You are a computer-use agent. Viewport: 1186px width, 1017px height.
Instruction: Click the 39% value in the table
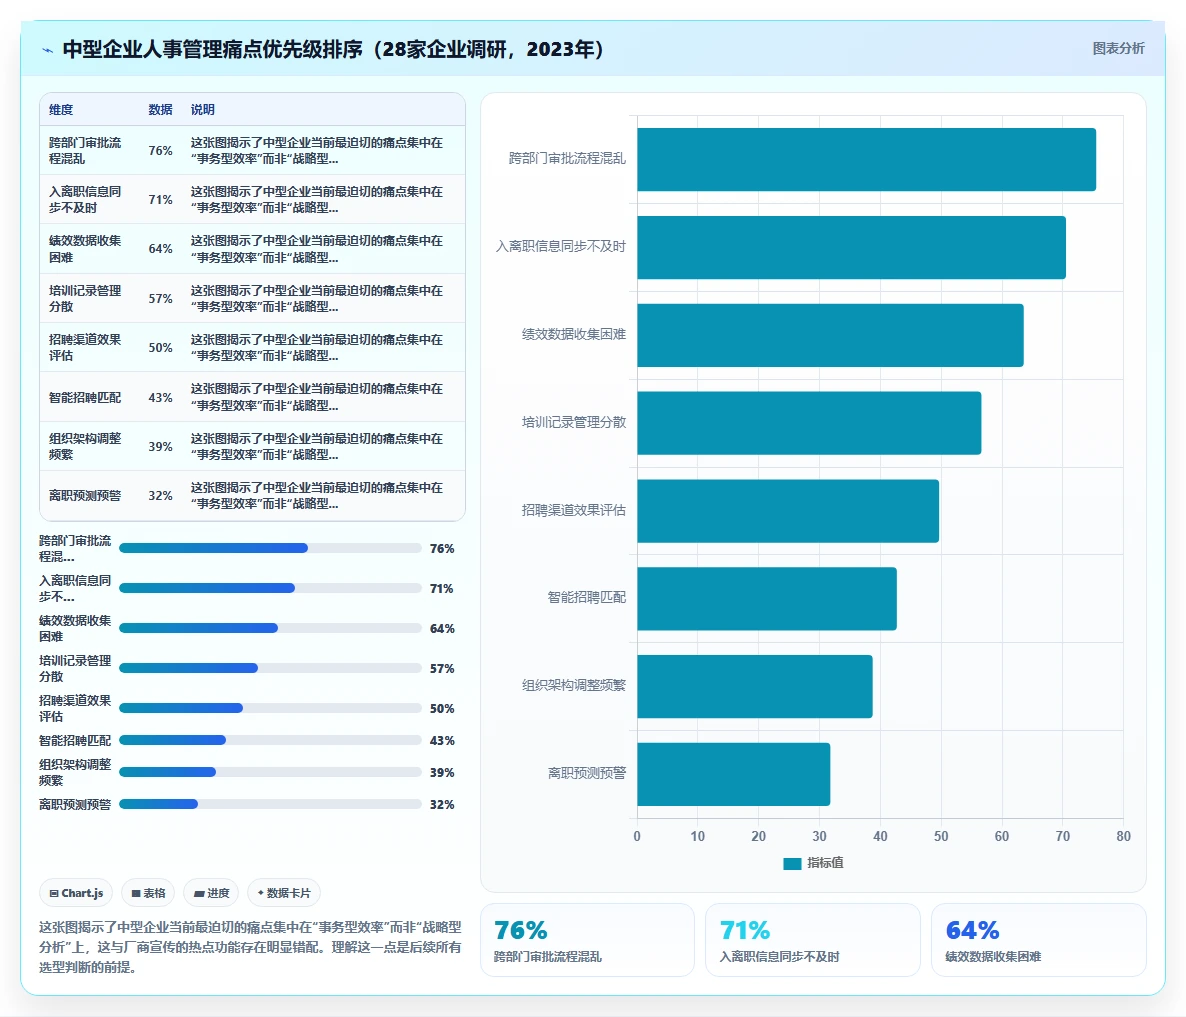[x=160, y=447]
